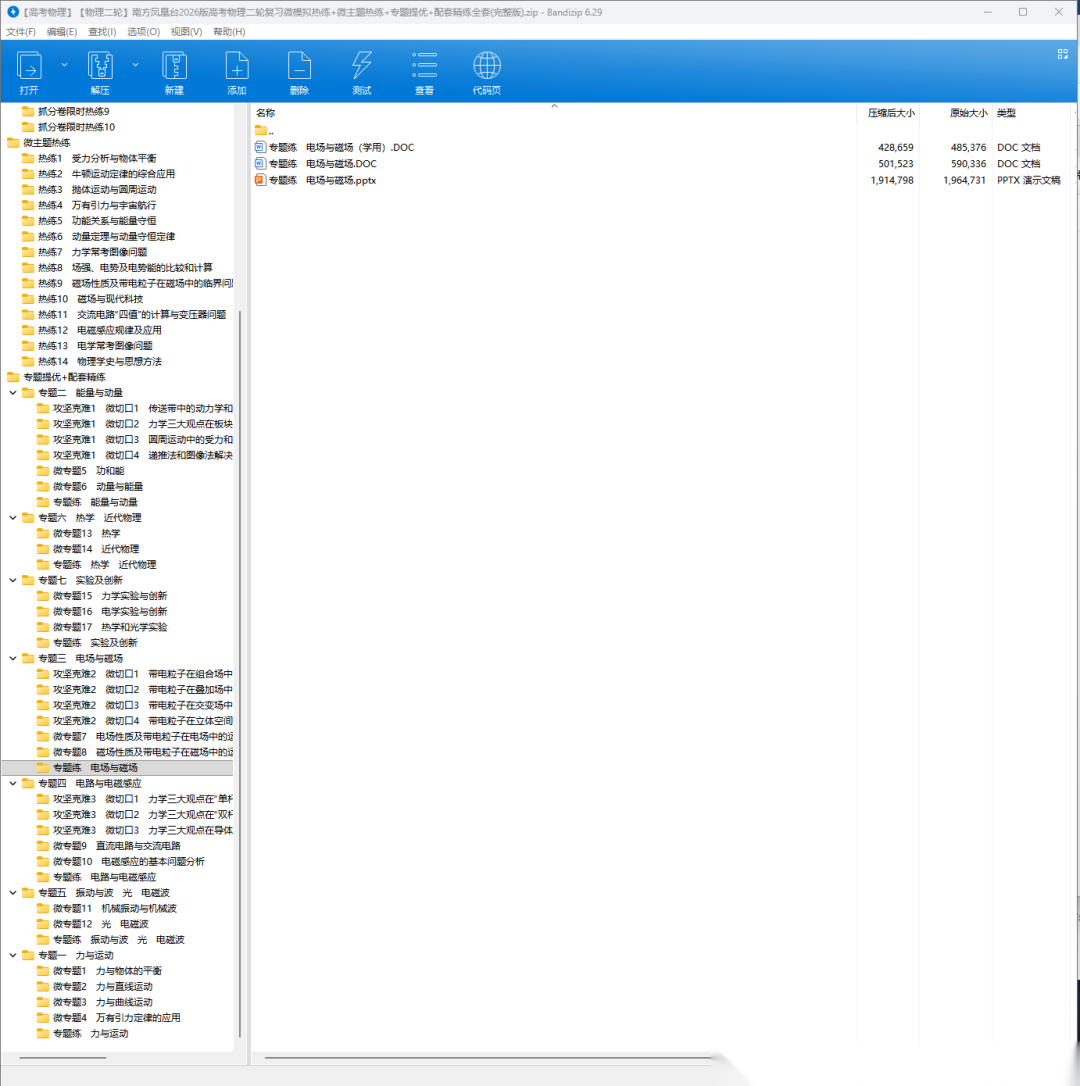The width and height of the screenshot is (1080, 1086).
Task: Open the dropdown arrow next to 打开
Action: (65, 64)
